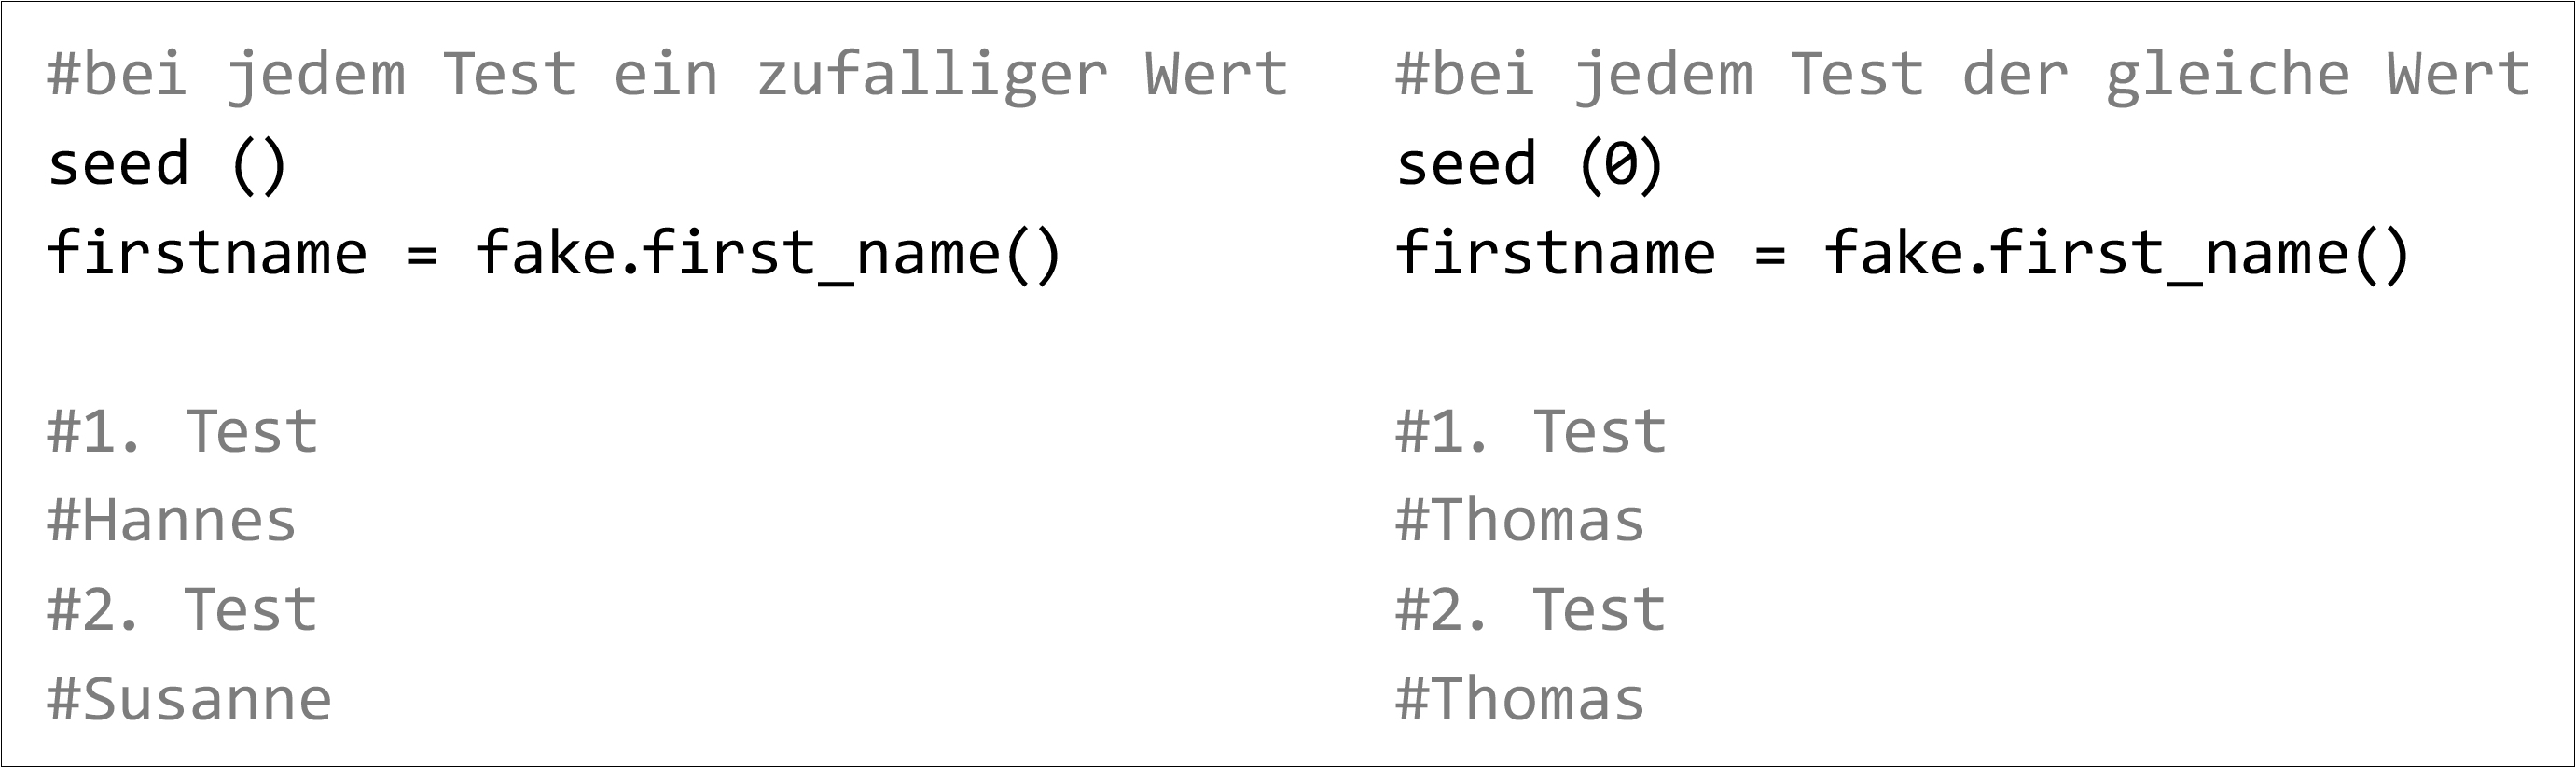2576x768 pixels.
Task: Click the "#1. Test" comment in the right column
Action: click(x=1530, y=432)
